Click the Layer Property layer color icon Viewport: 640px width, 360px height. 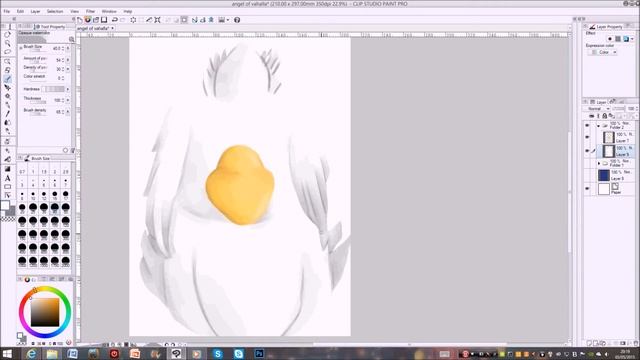point(626,39)
